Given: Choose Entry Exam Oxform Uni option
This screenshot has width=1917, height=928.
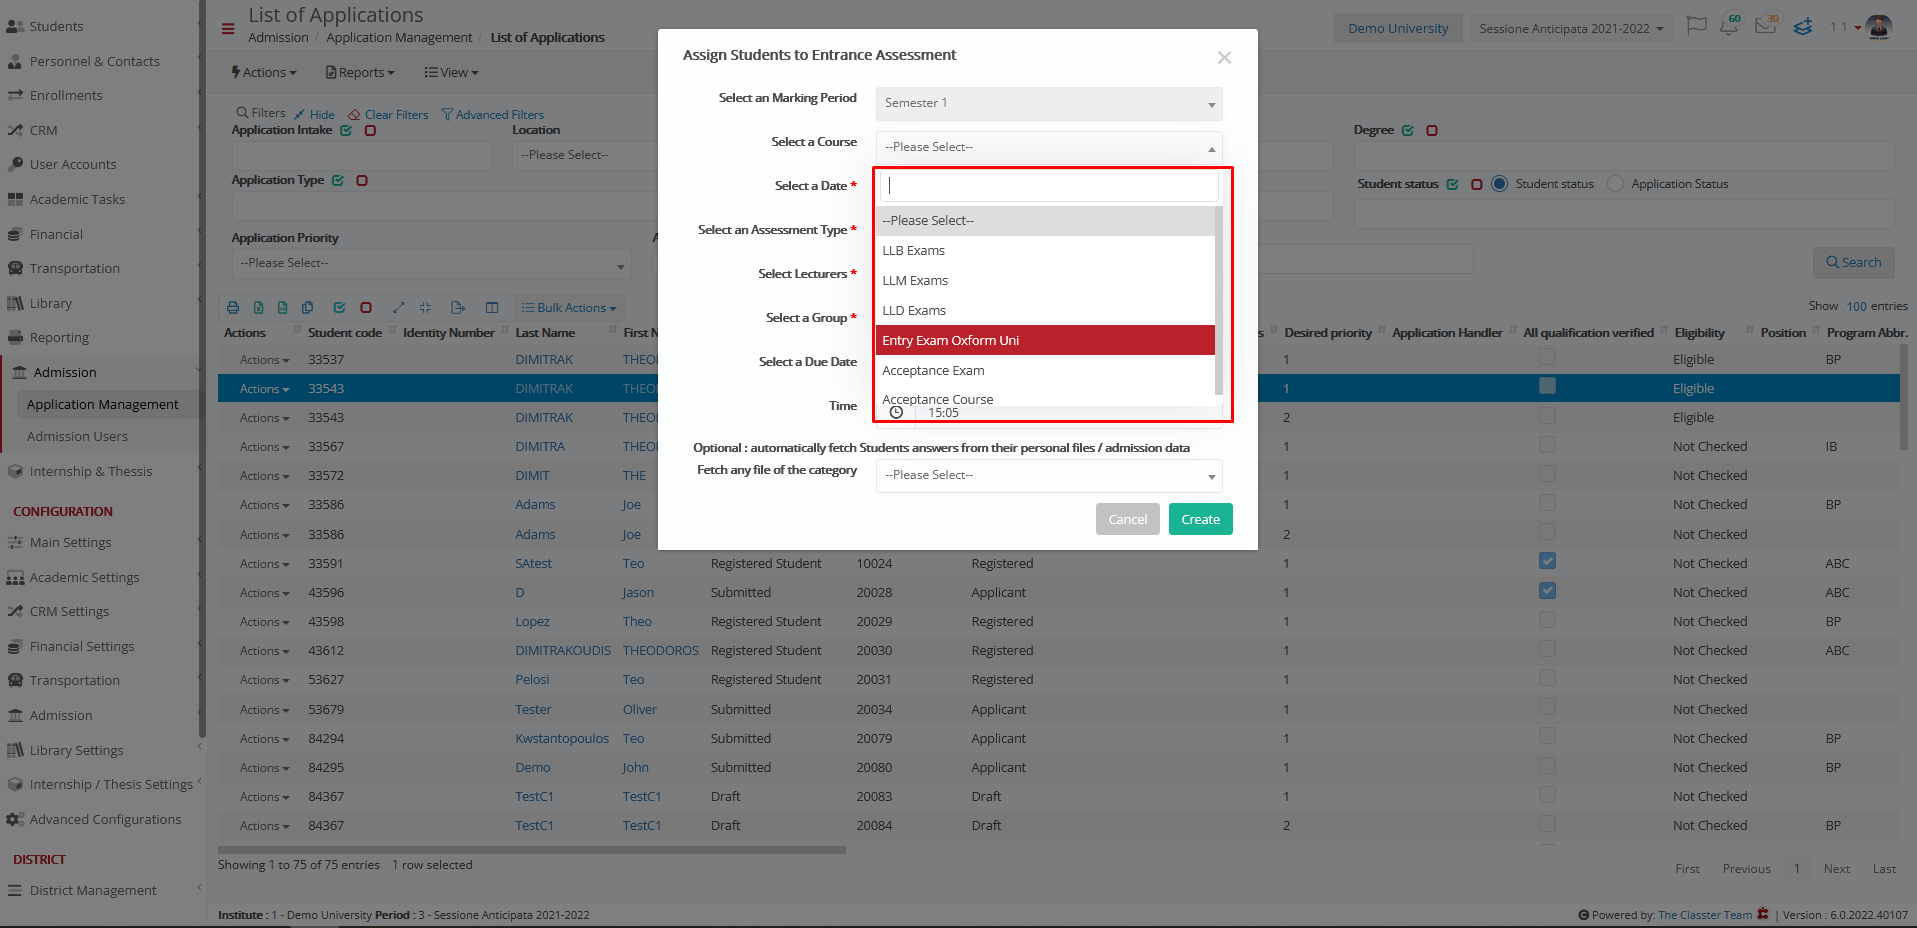Looking at the screenshot, I should pyautogui.click(x=1045, y=341).
